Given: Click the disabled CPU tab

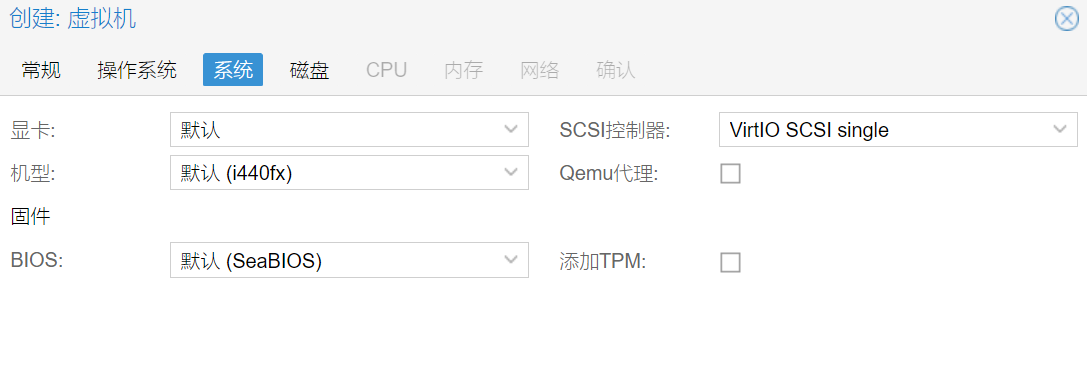Looking at the screenshot, I should click(x=386, y=70).
